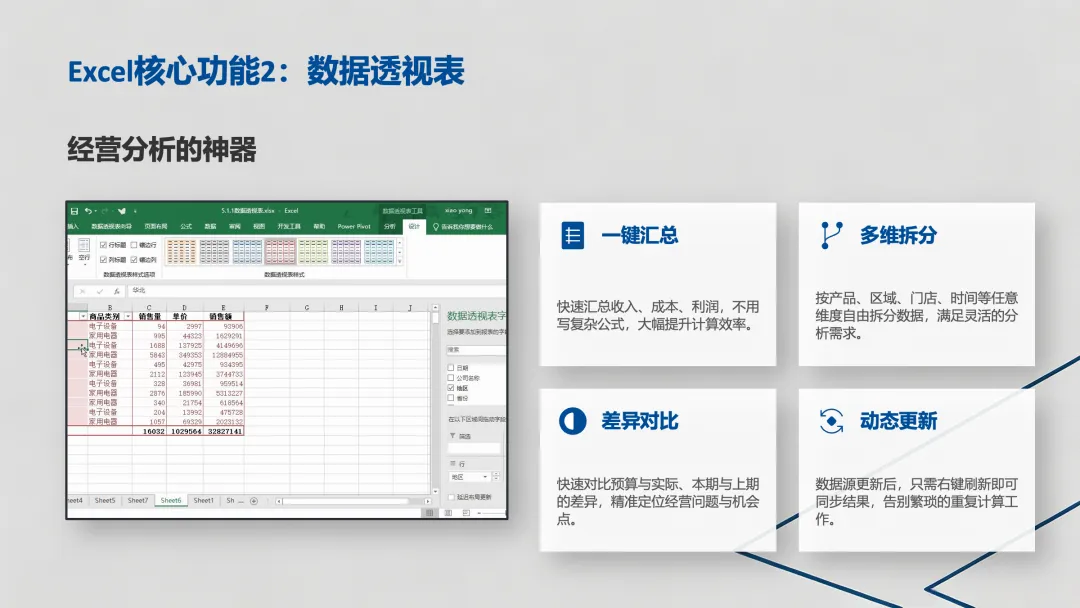This screenshot has width=1080, height=608.
Task: Toggle the 列标题 checkbox
Action: click(103, 260)
